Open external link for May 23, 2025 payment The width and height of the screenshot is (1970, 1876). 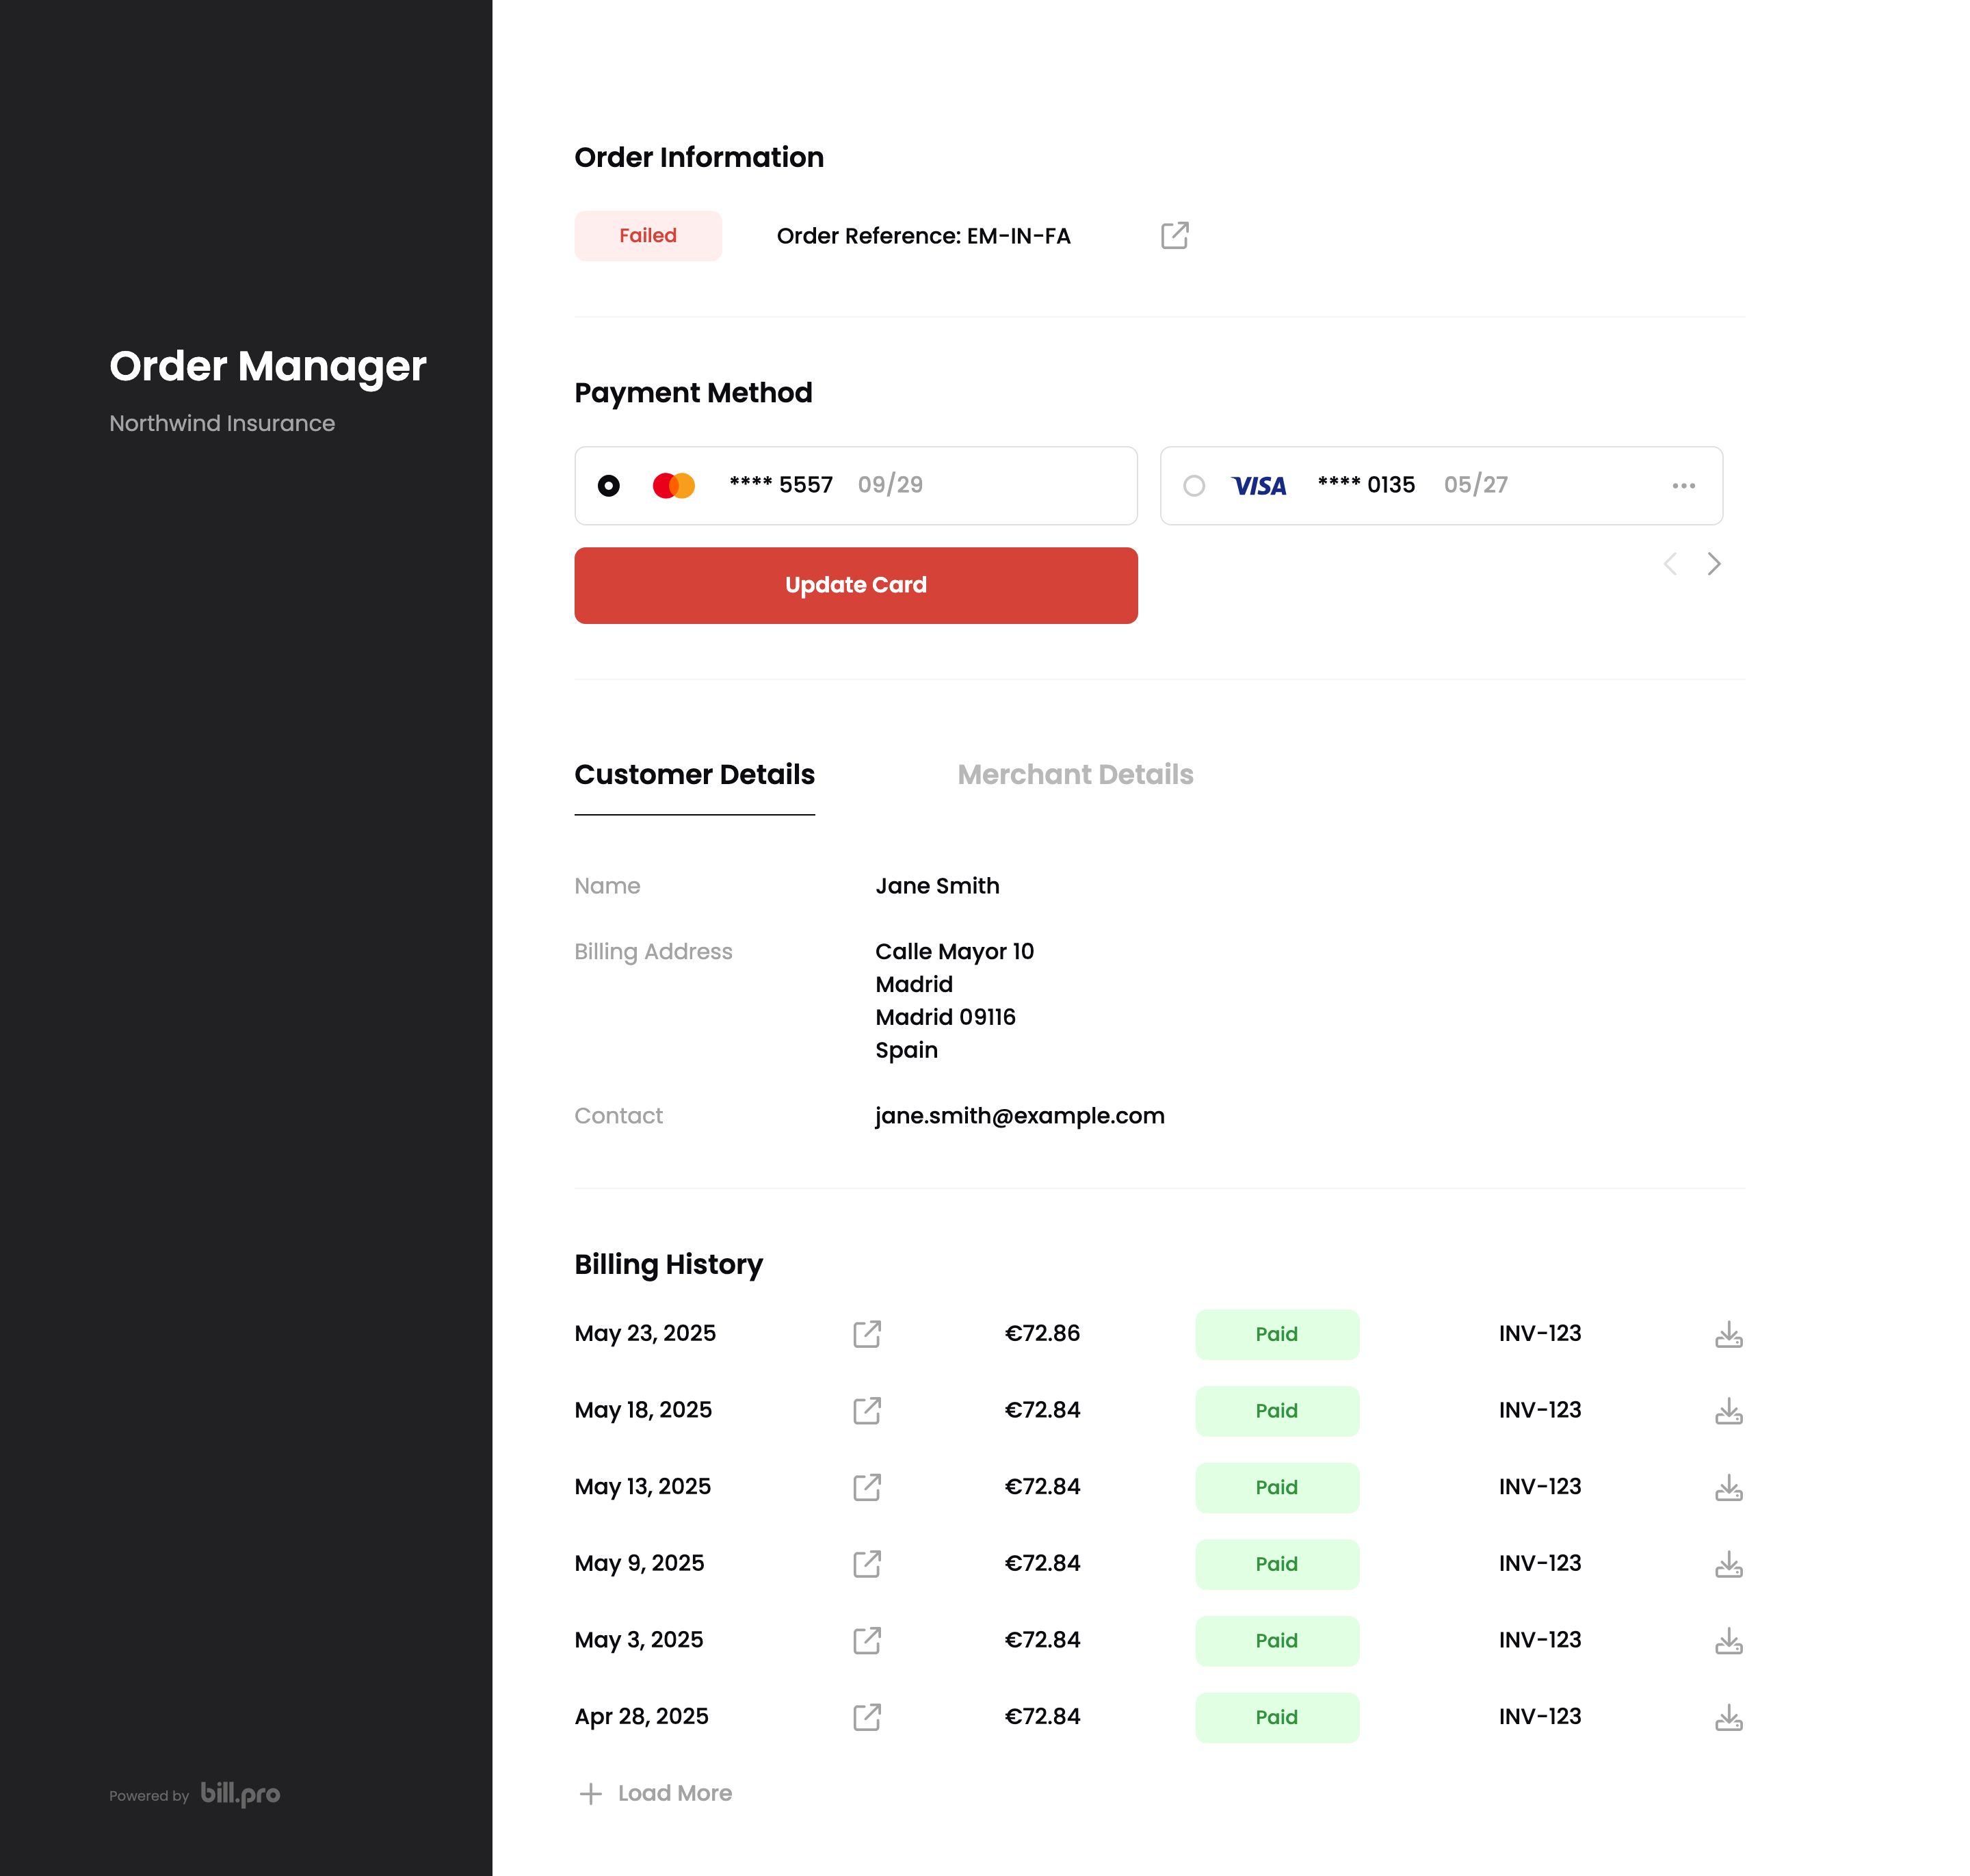(x=867, y=1334)
